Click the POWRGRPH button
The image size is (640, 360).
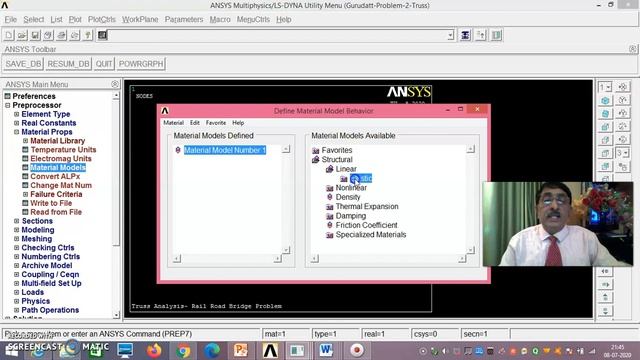141,64
